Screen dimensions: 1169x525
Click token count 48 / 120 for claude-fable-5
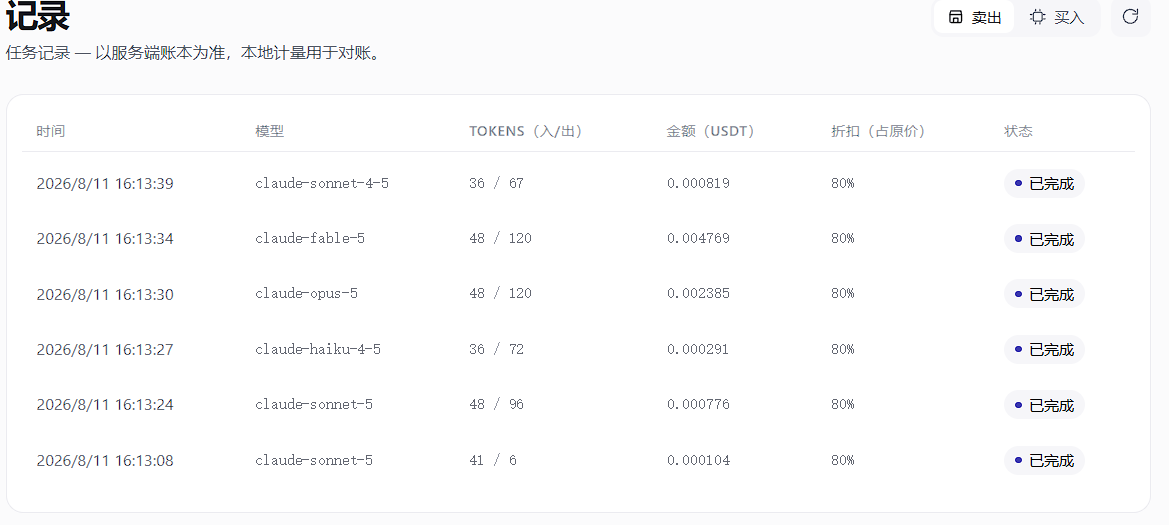[x=500, y=239]
